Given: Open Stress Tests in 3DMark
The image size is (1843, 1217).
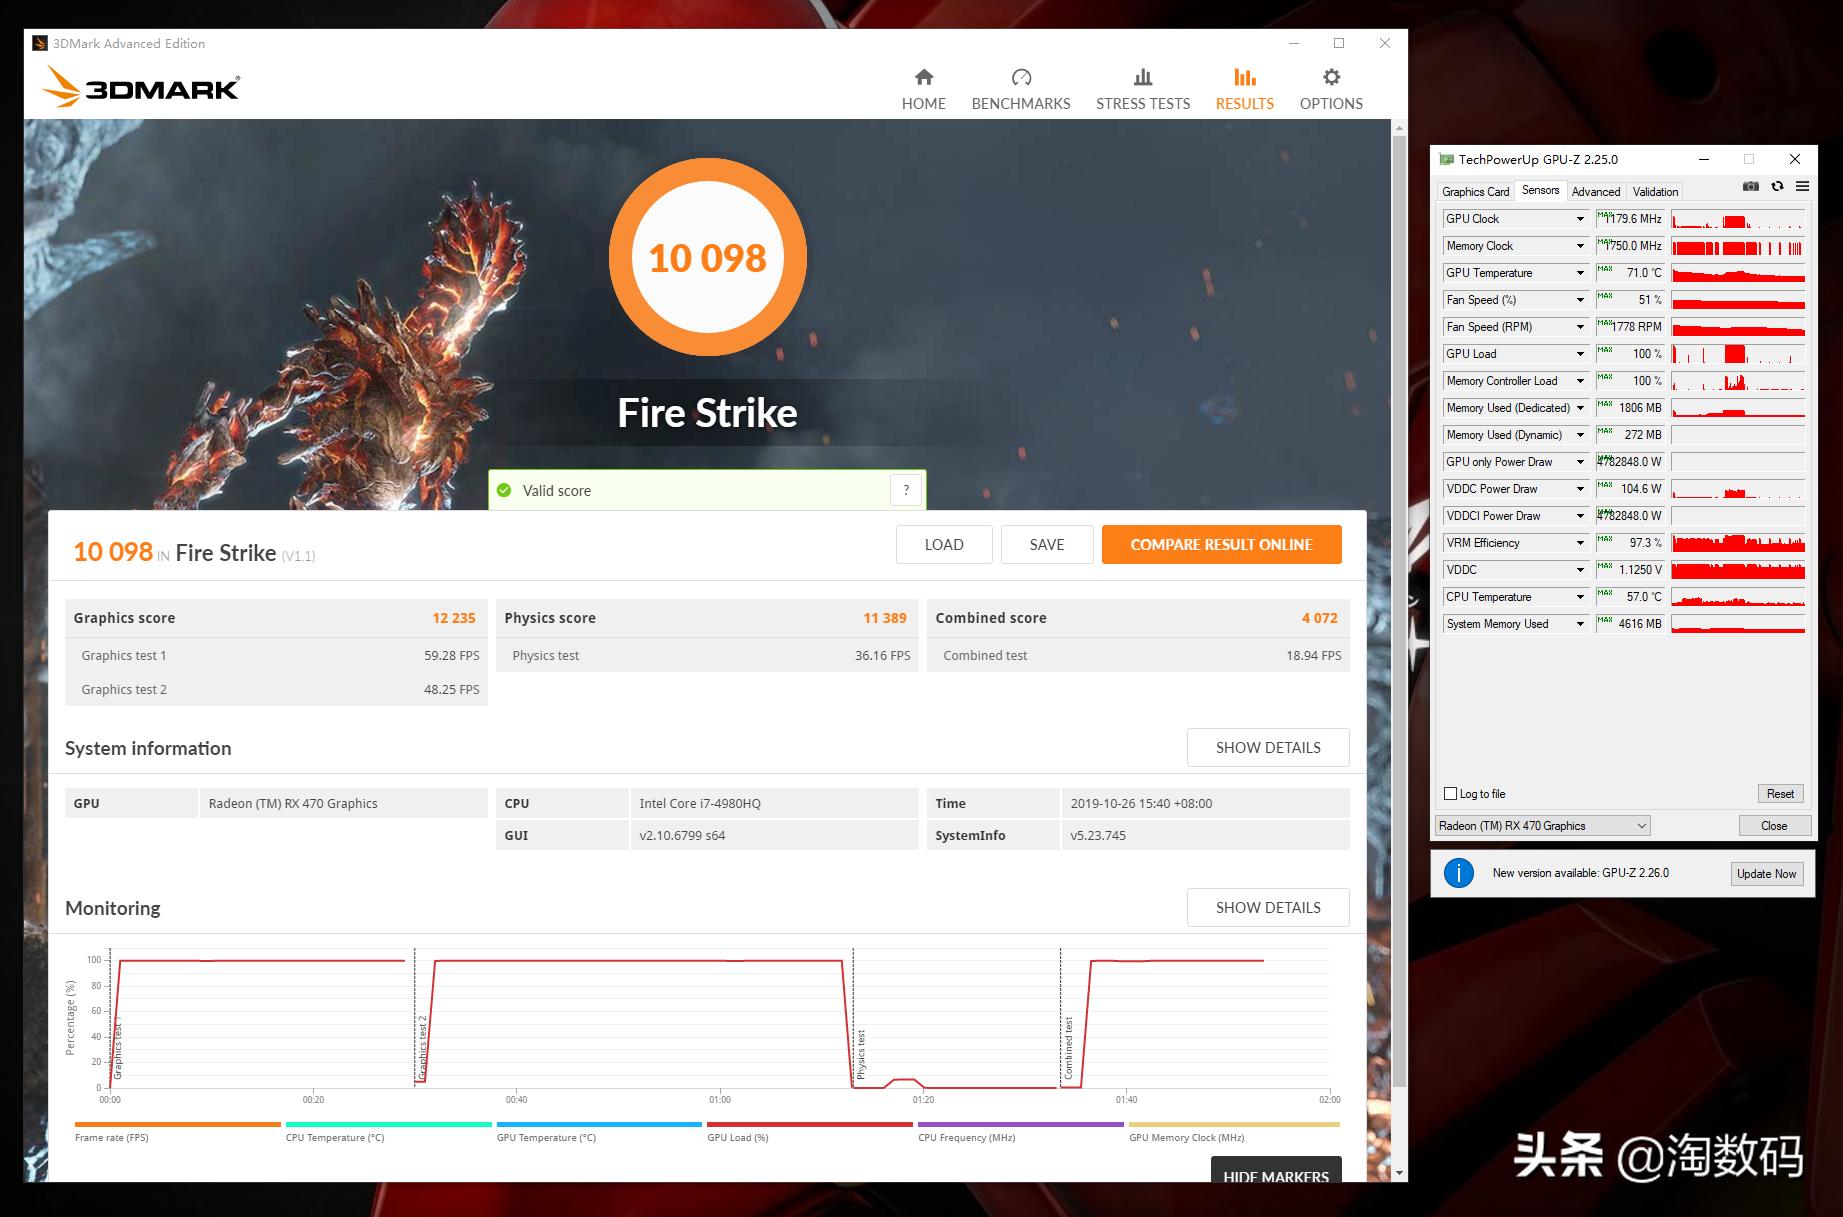Looking at the screenshot, I should [x=1142, y=88].
